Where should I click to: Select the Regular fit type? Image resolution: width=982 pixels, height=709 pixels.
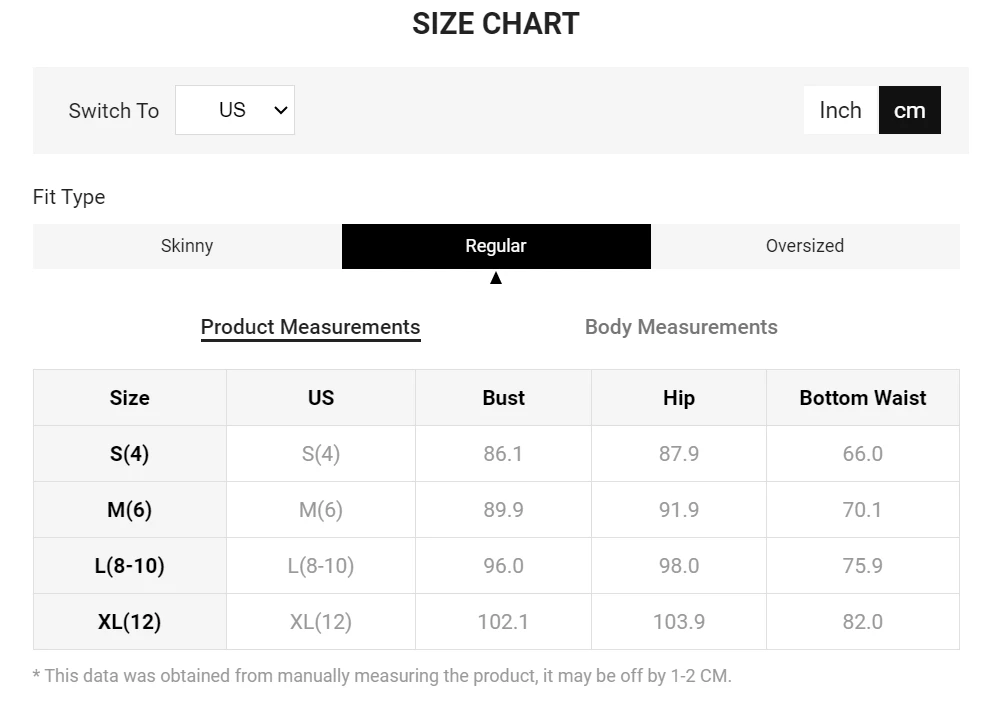click(496, 246)
